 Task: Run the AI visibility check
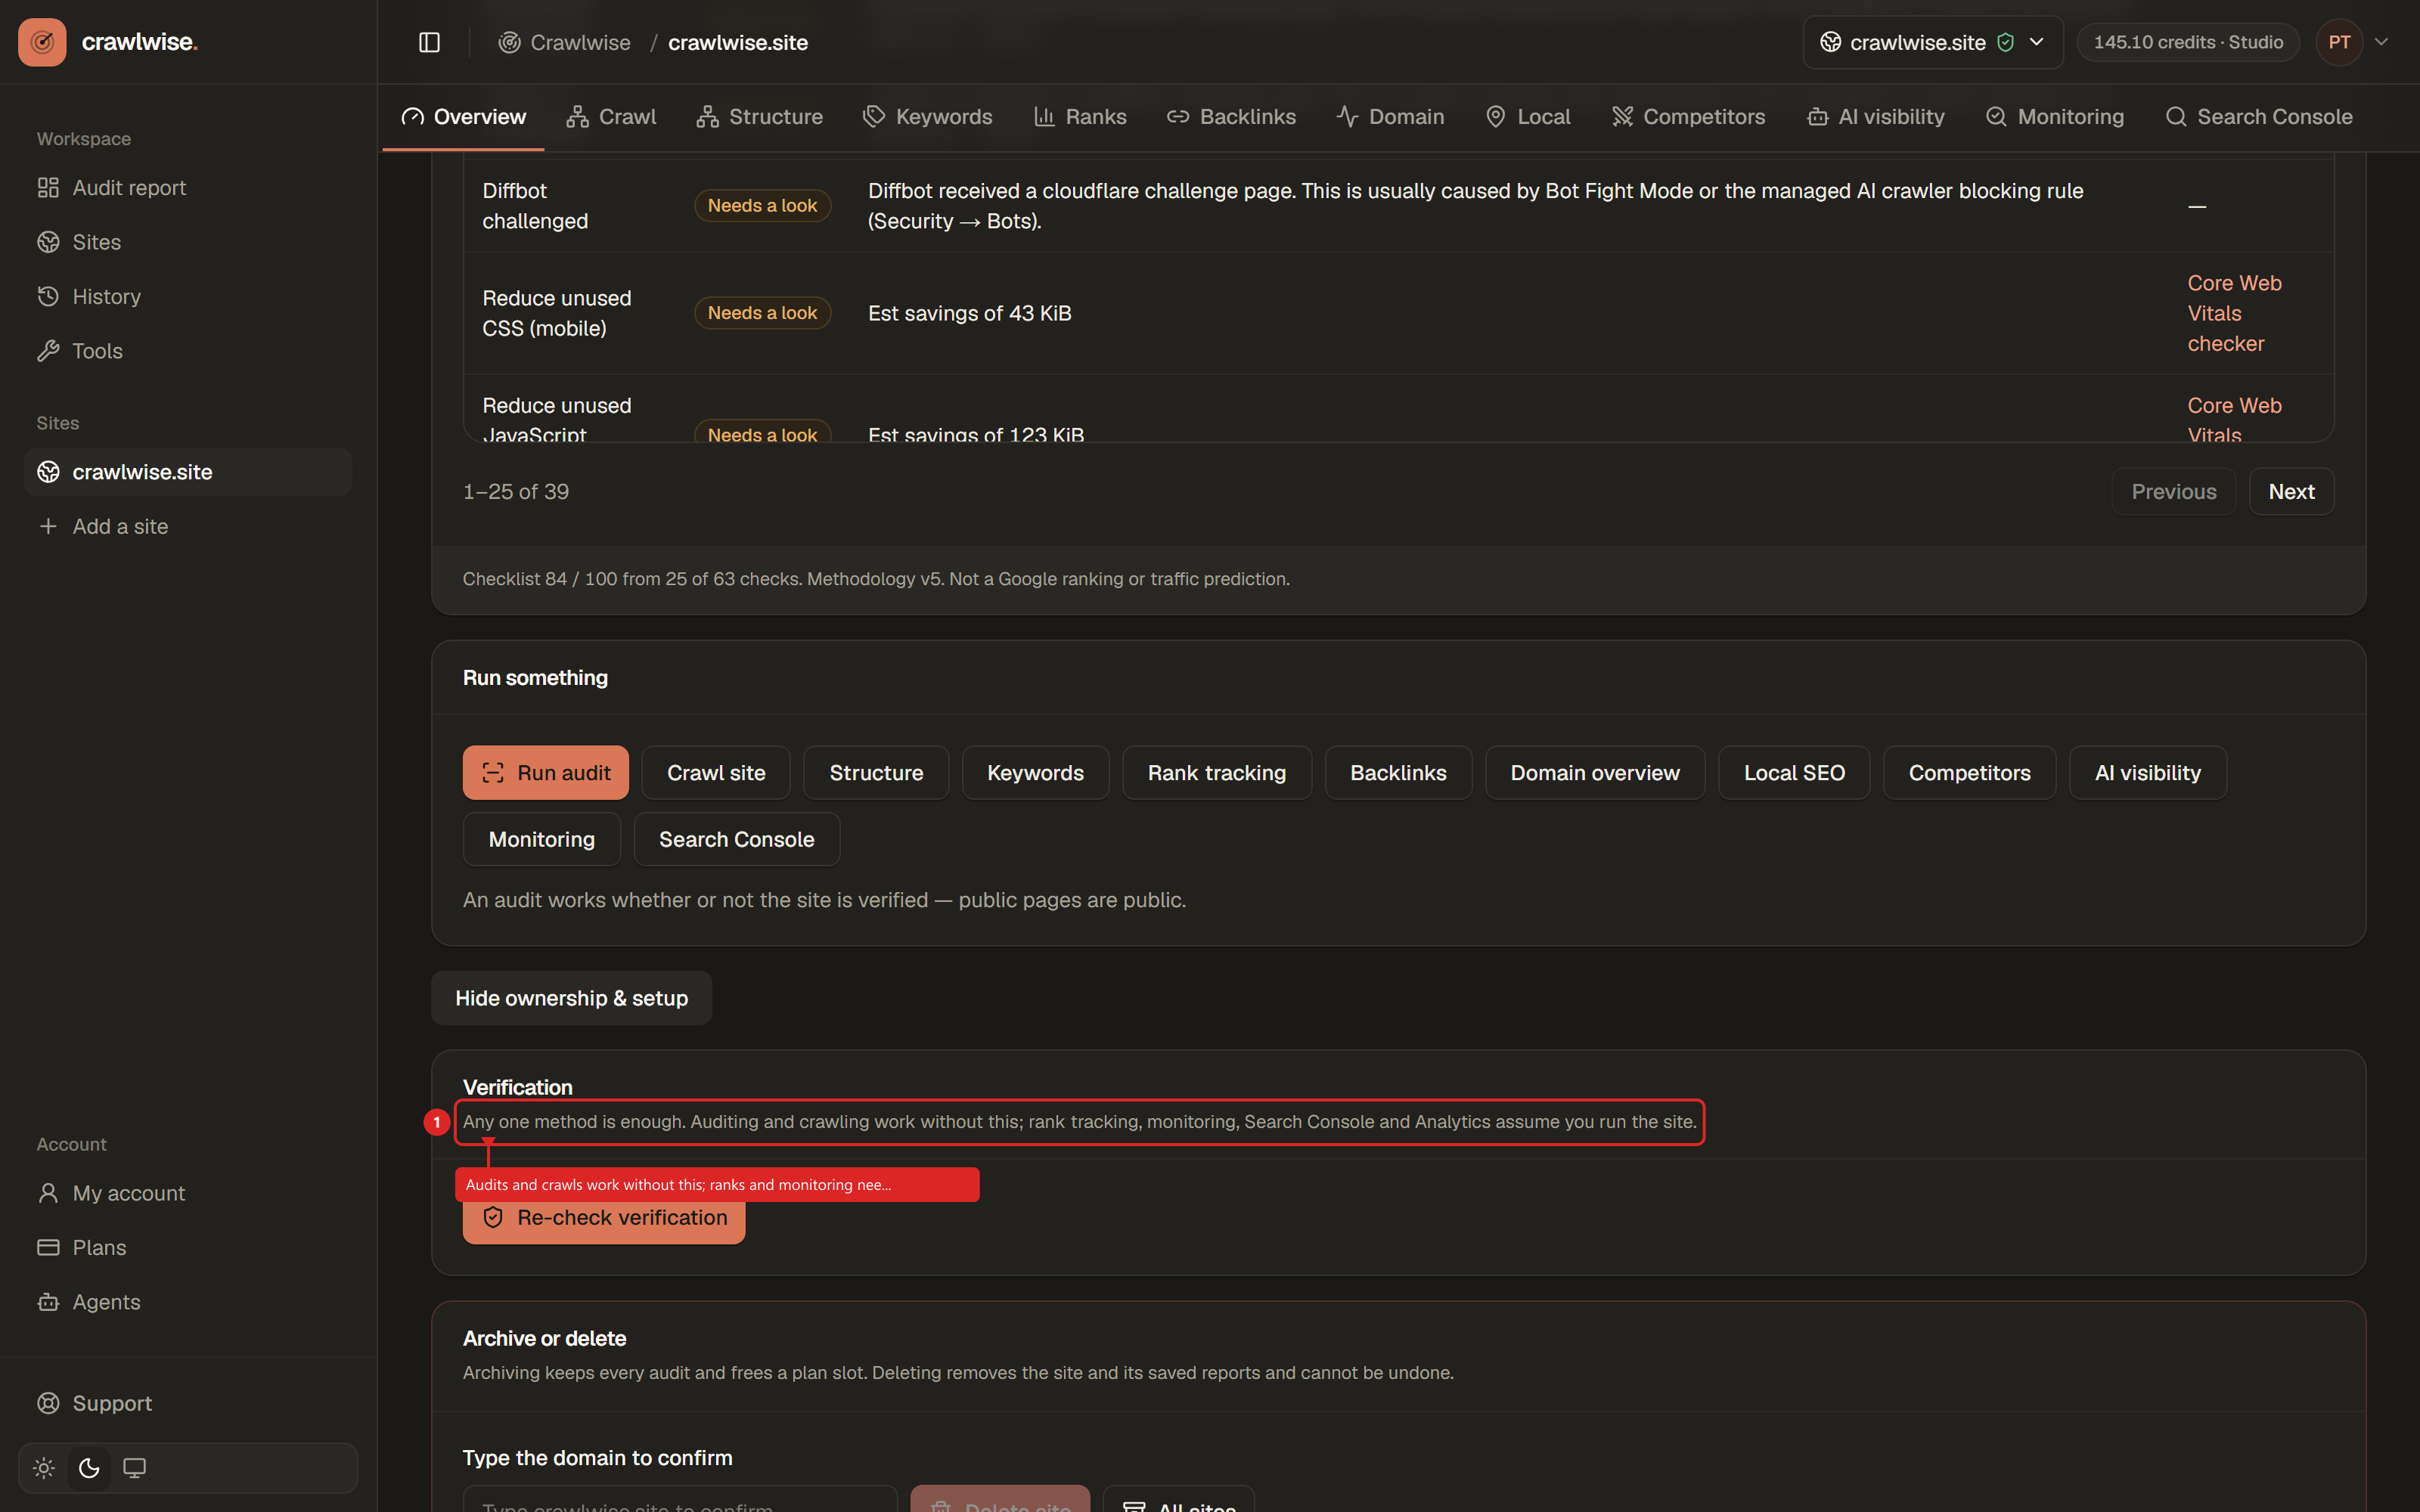pyautogui.click(x=2147, y=773)
